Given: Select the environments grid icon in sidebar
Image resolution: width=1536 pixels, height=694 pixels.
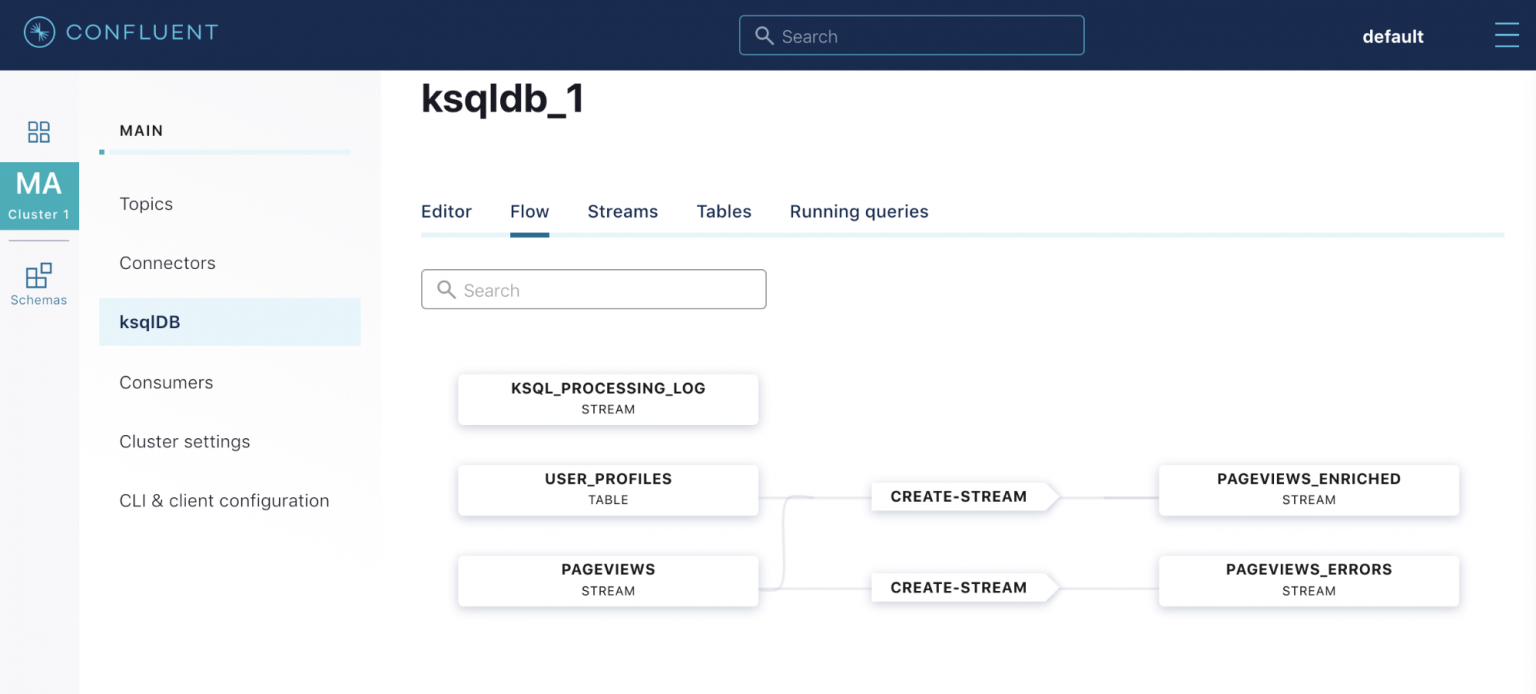Looking at the screenshot, I should click(38, 131).
